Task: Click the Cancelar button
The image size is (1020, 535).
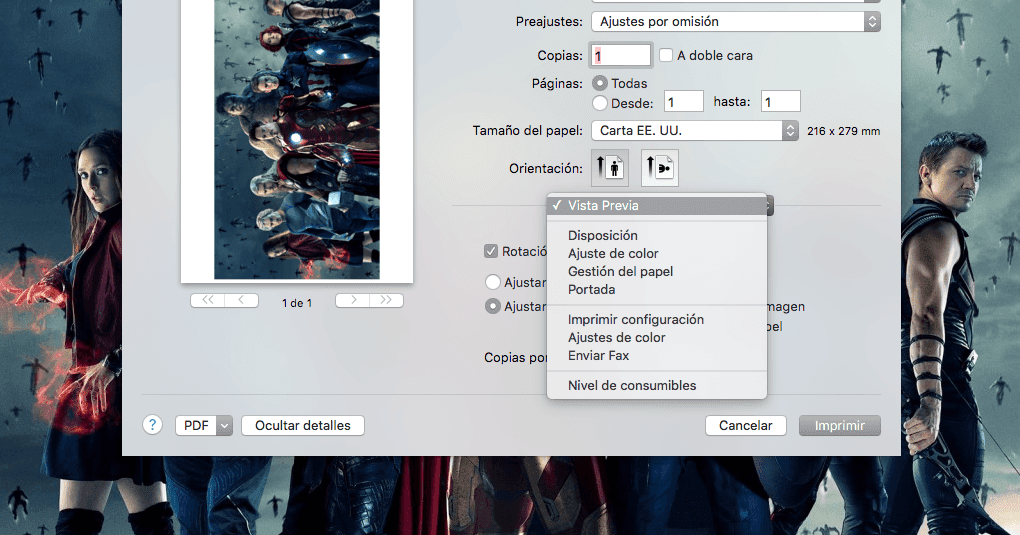Action: pos(745,426)
